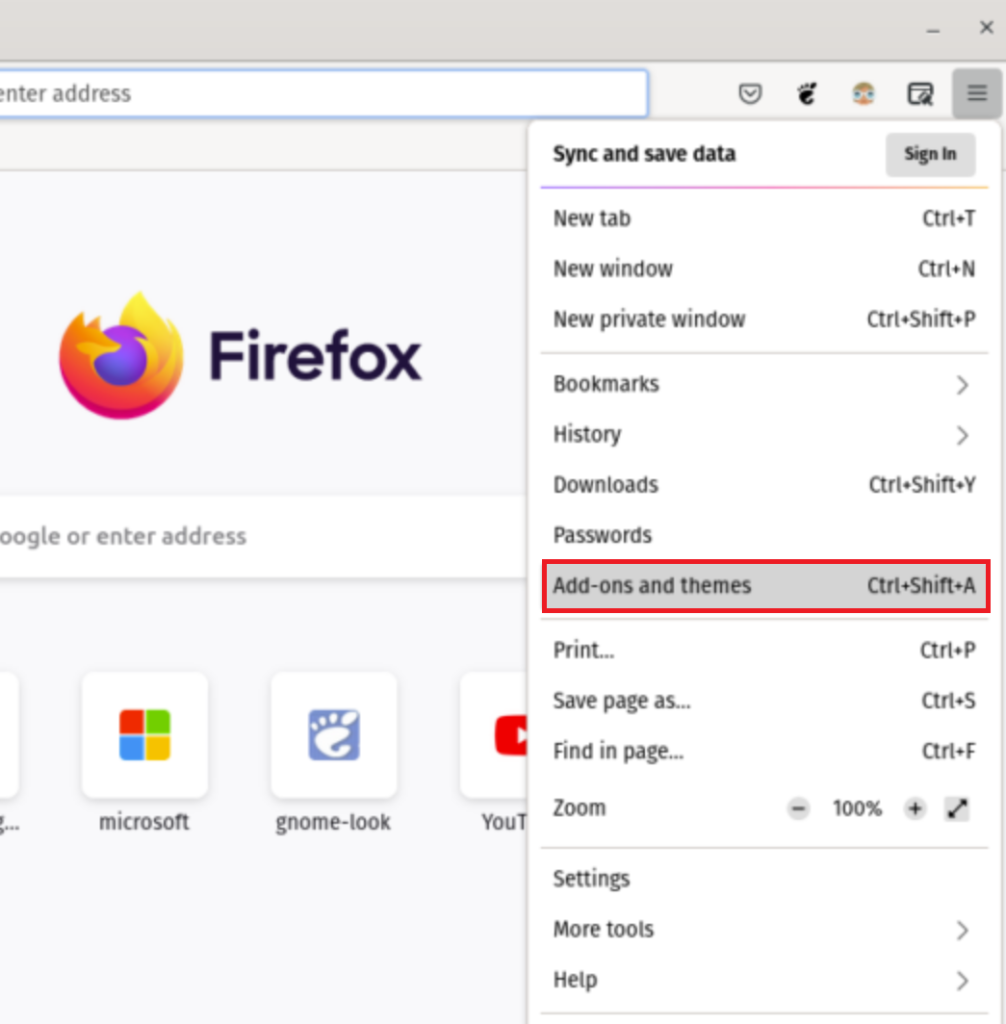
Task: Open the hamburger application menu icon
Action: click(976, 93)
